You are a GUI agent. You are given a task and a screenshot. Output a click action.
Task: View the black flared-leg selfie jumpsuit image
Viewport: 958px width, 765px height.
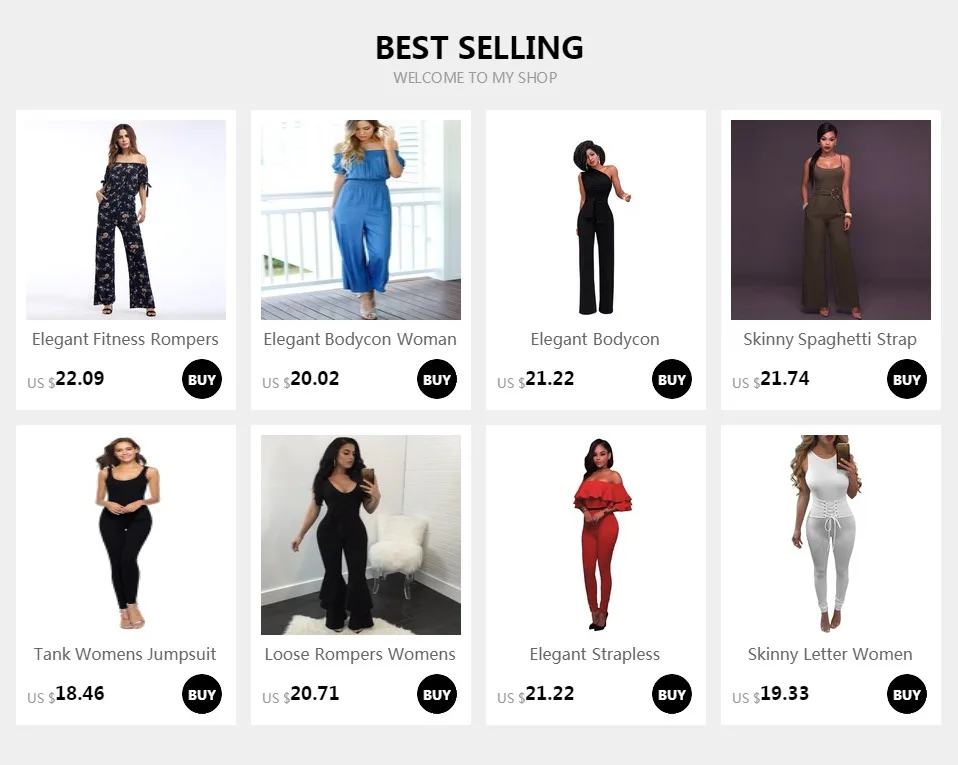coord(361,535)
